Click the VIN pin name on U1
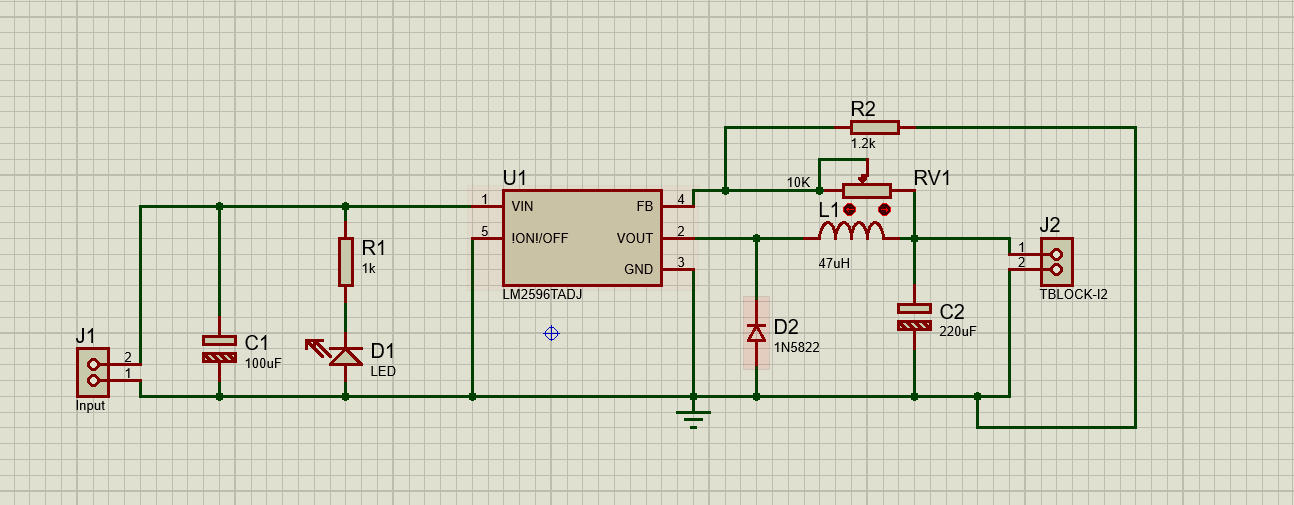Viewport: 1294px width, 505px height. pos(522,206)
